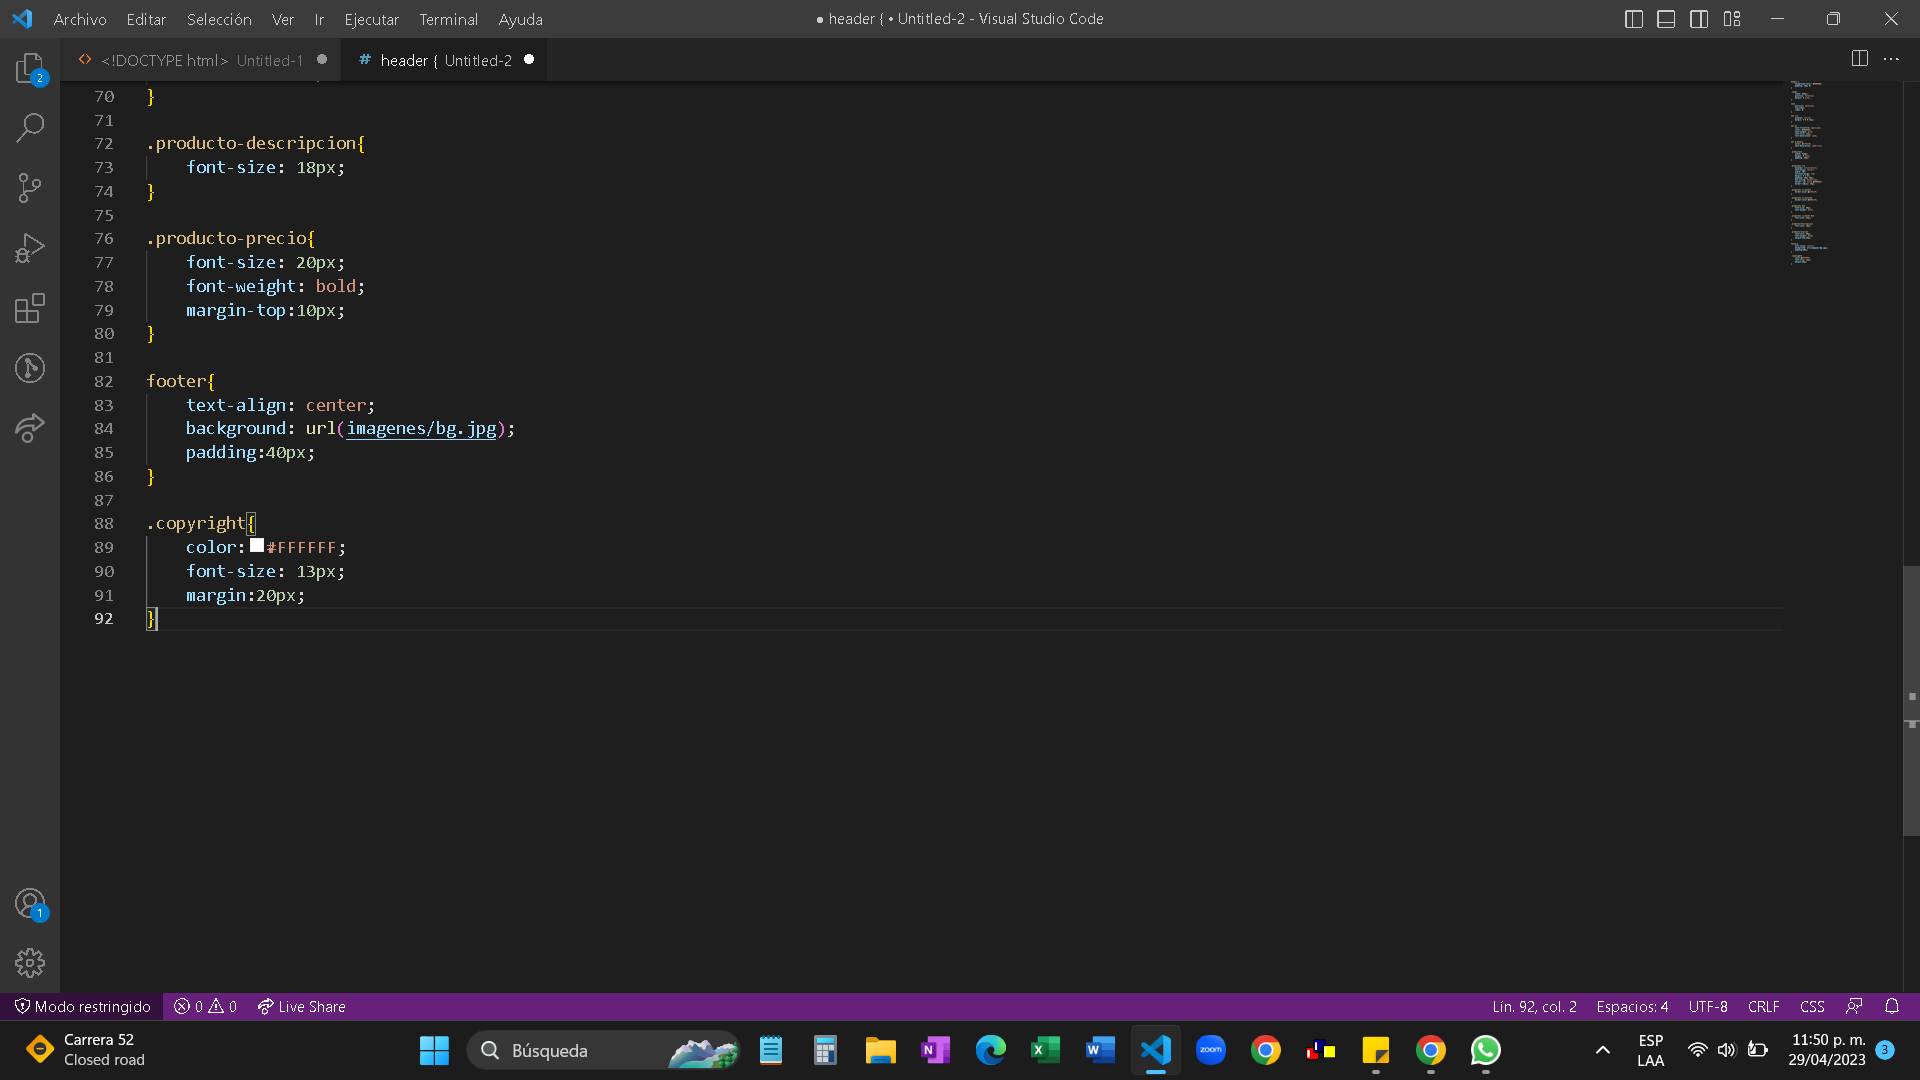Open the Archivo menu

click(x=80, y=19)
